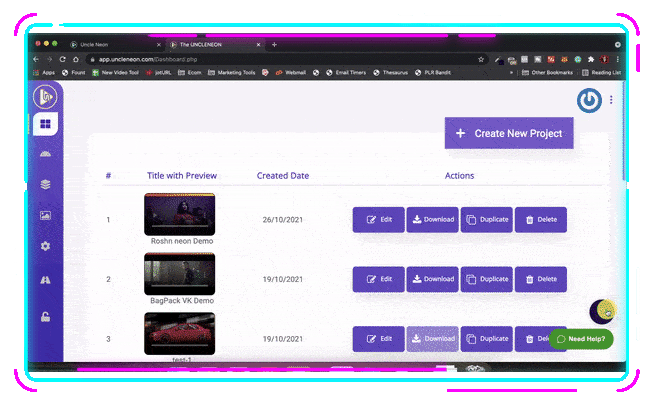This screenshot has width=654, height=411.
Task: Open the Thesaurus bookmark
Action: click(x=391, y=73)
